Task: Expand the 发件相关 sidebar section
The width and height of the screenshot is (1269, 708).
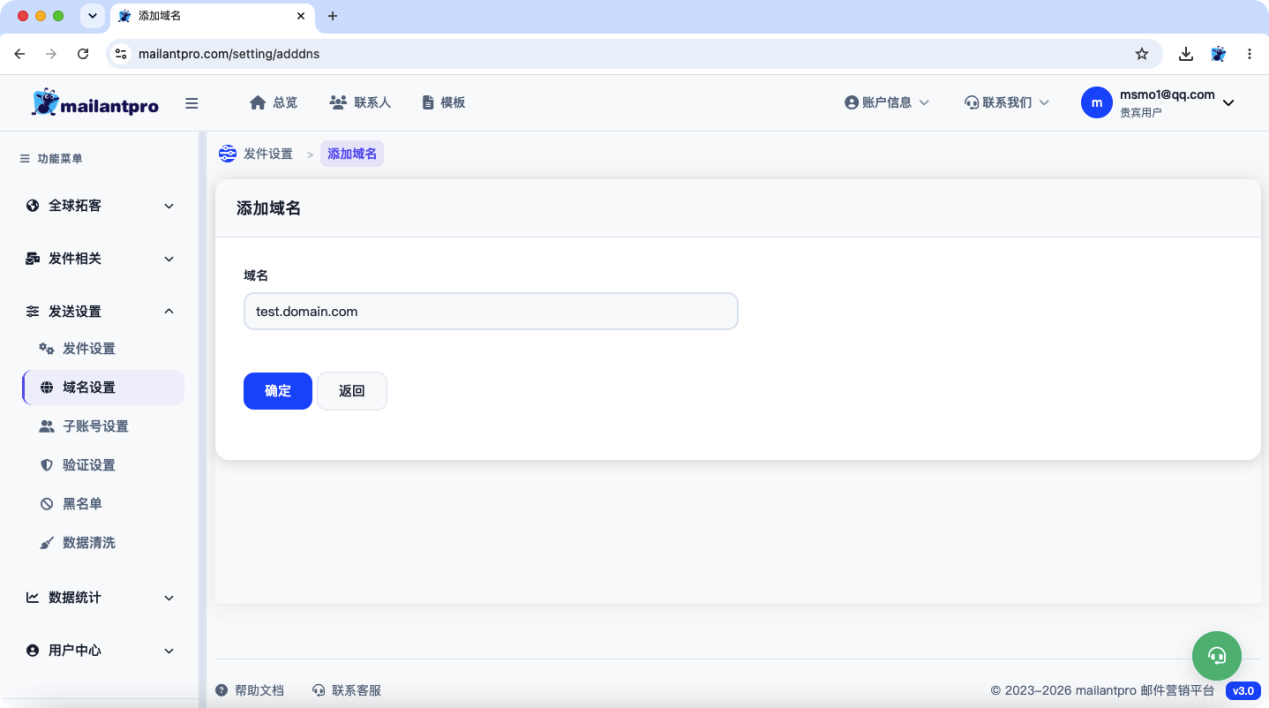Action: pos(100,259)
